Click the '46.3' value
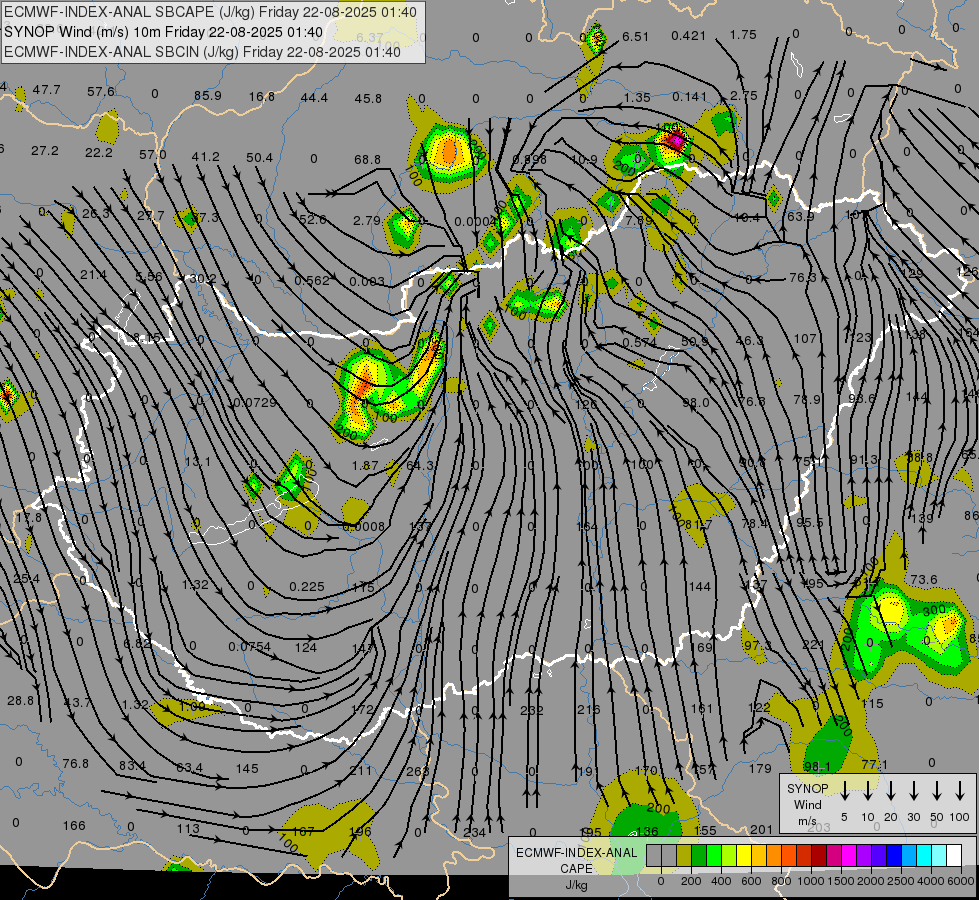 pos(750,340)
